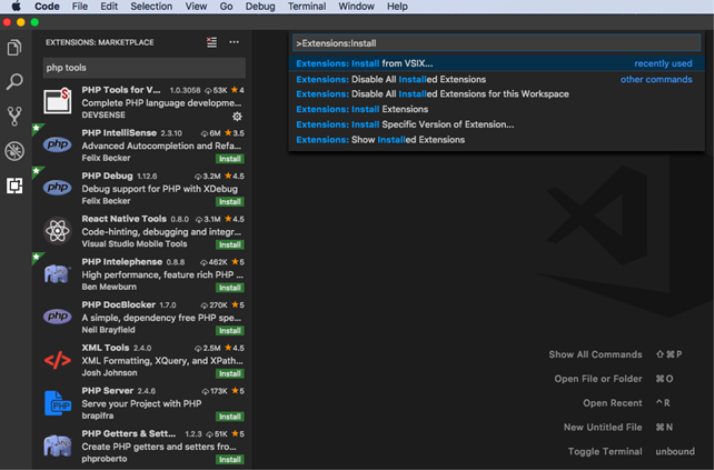The height and width of the screenshot is (470, 714).
Task: Select Install Specific Version of Extension command
Action: pyautogui.click(x=496, y=124)
